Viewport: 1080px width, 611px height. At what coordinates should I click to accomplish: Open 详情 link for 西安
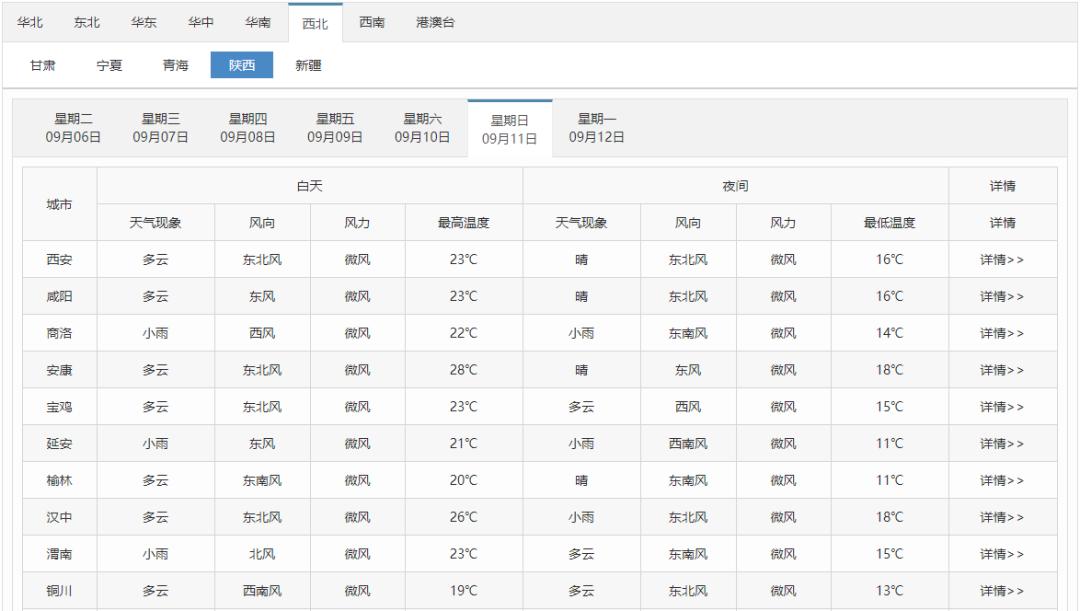[x=1002, y=260]
